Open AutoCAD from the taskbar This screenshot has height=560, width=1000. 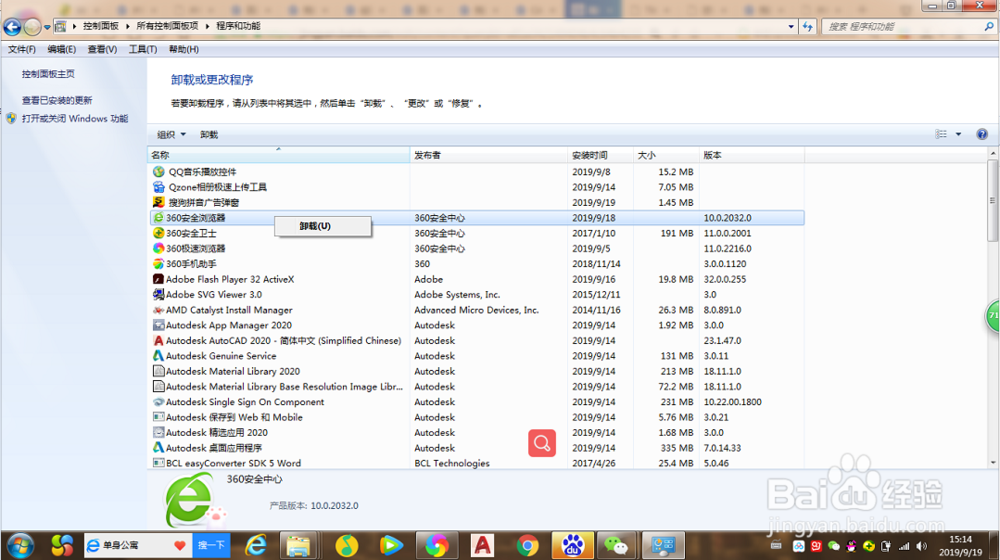click(x=482, y=546)
